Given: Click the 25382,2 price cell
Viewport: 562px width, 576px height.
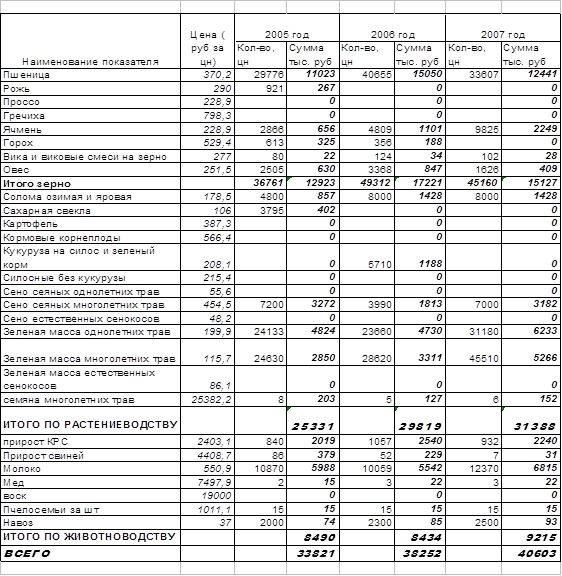Looking at the screenshot, I should [207, 399].
